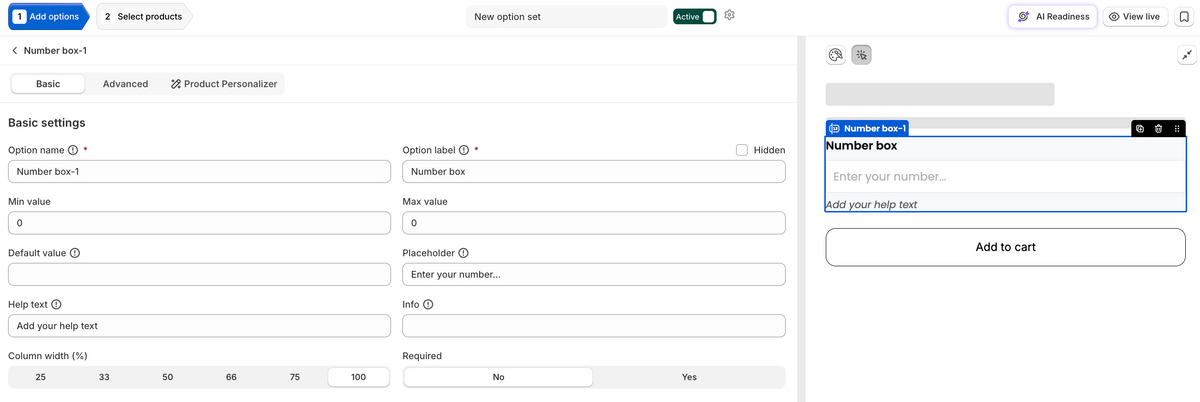The image size is (1200, 402).
Task: Click the Default value input field
Action: (199, 274)
